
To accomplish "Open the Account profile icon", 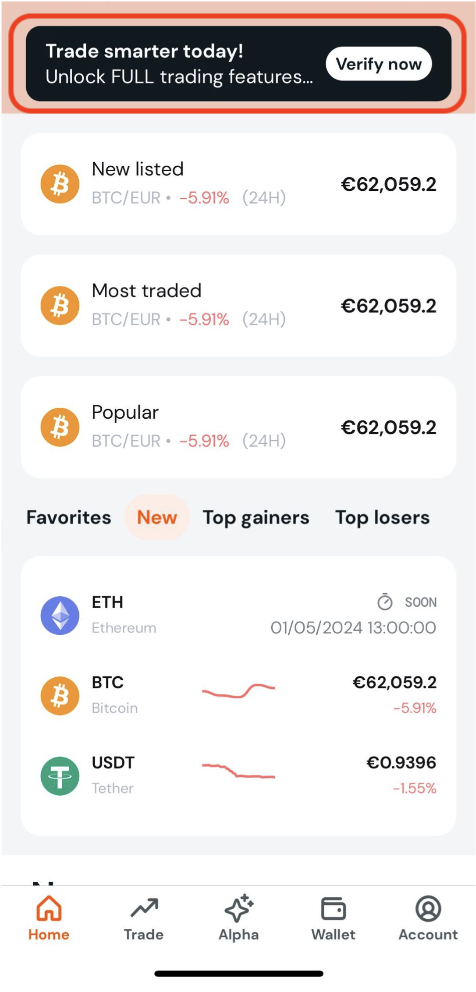I will (428, 909).
